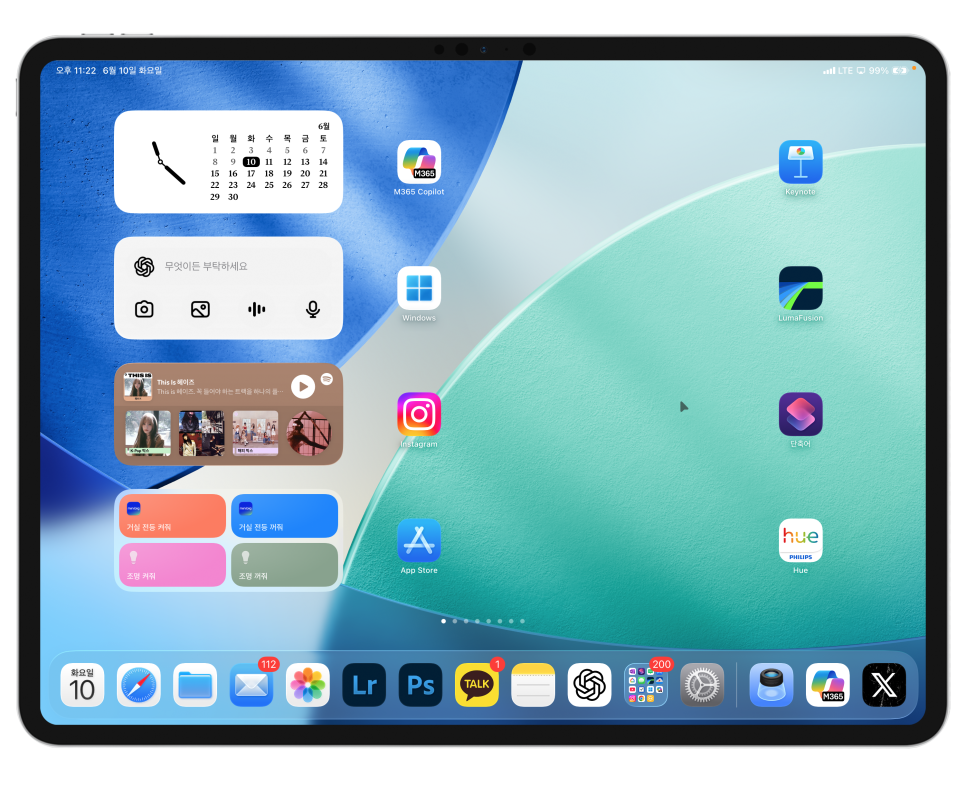Viewport: 966px width, 785px height.
Task: Open Notes app in dock
Action: pos(533,685)
